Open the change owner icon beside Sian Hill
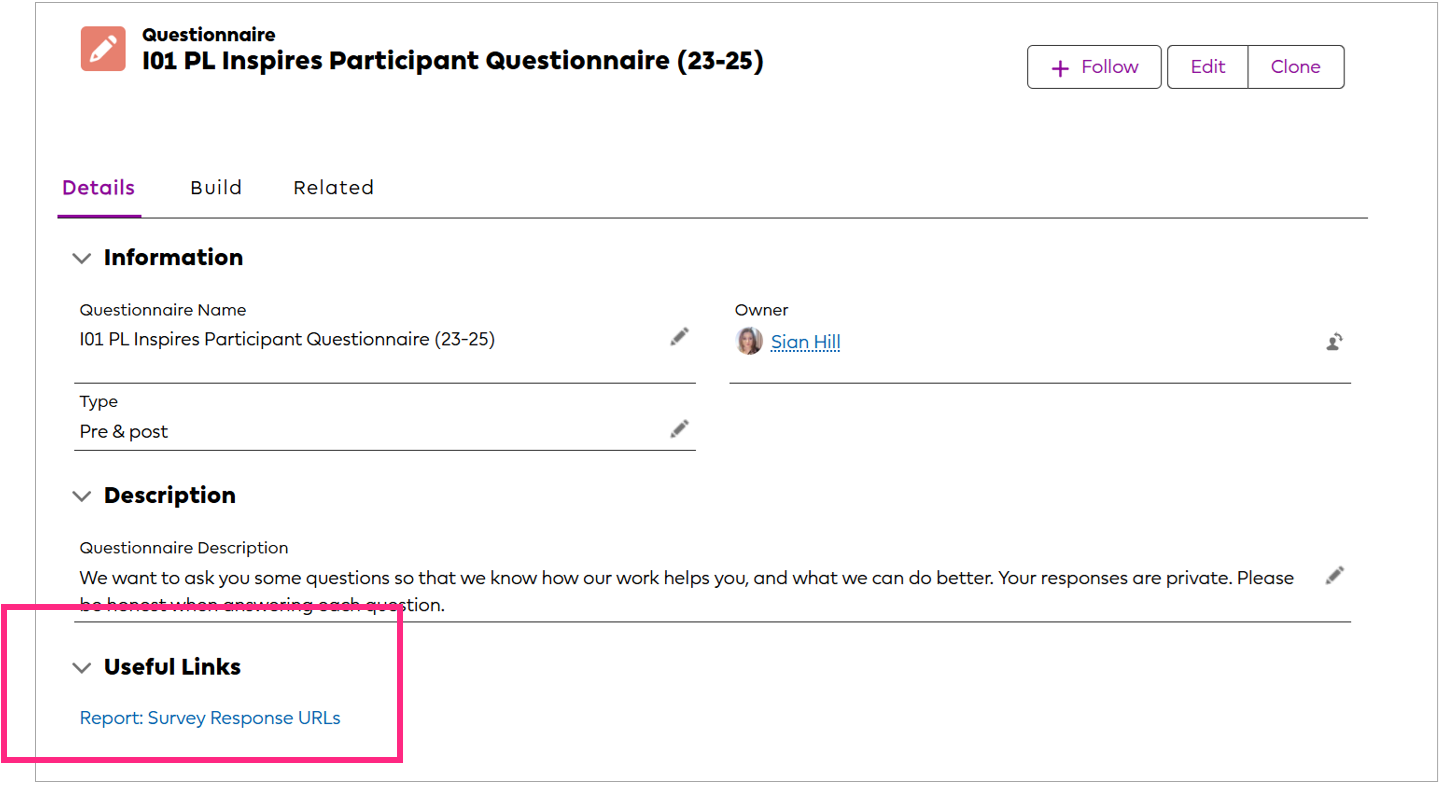1444x788 pixels. coord(1333,341)
